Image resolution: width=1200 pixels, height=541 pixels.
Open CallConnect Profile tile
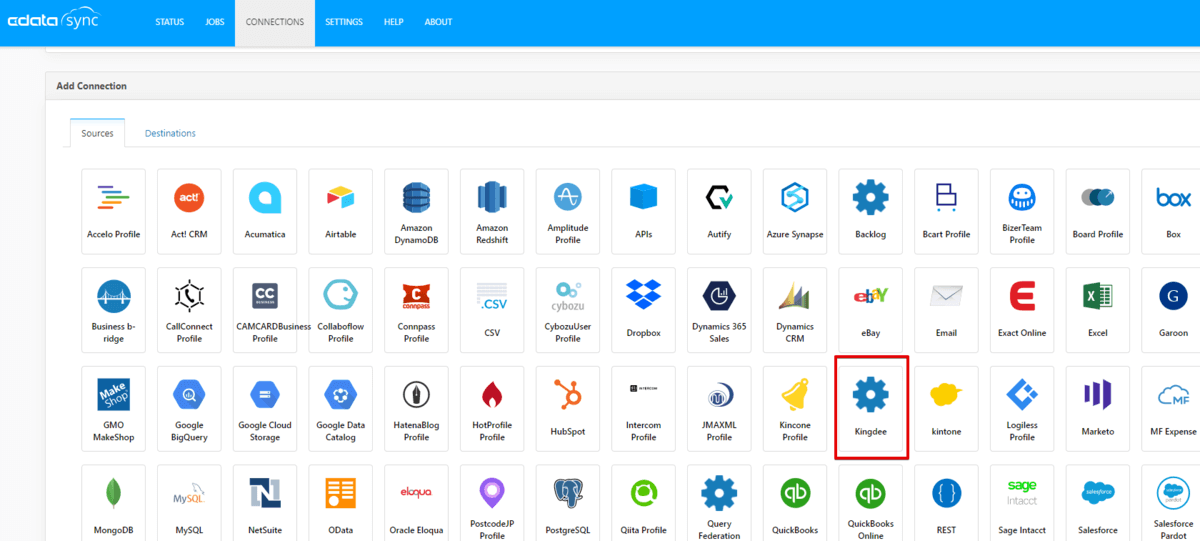pyautogui.click(x=189, y=310)
